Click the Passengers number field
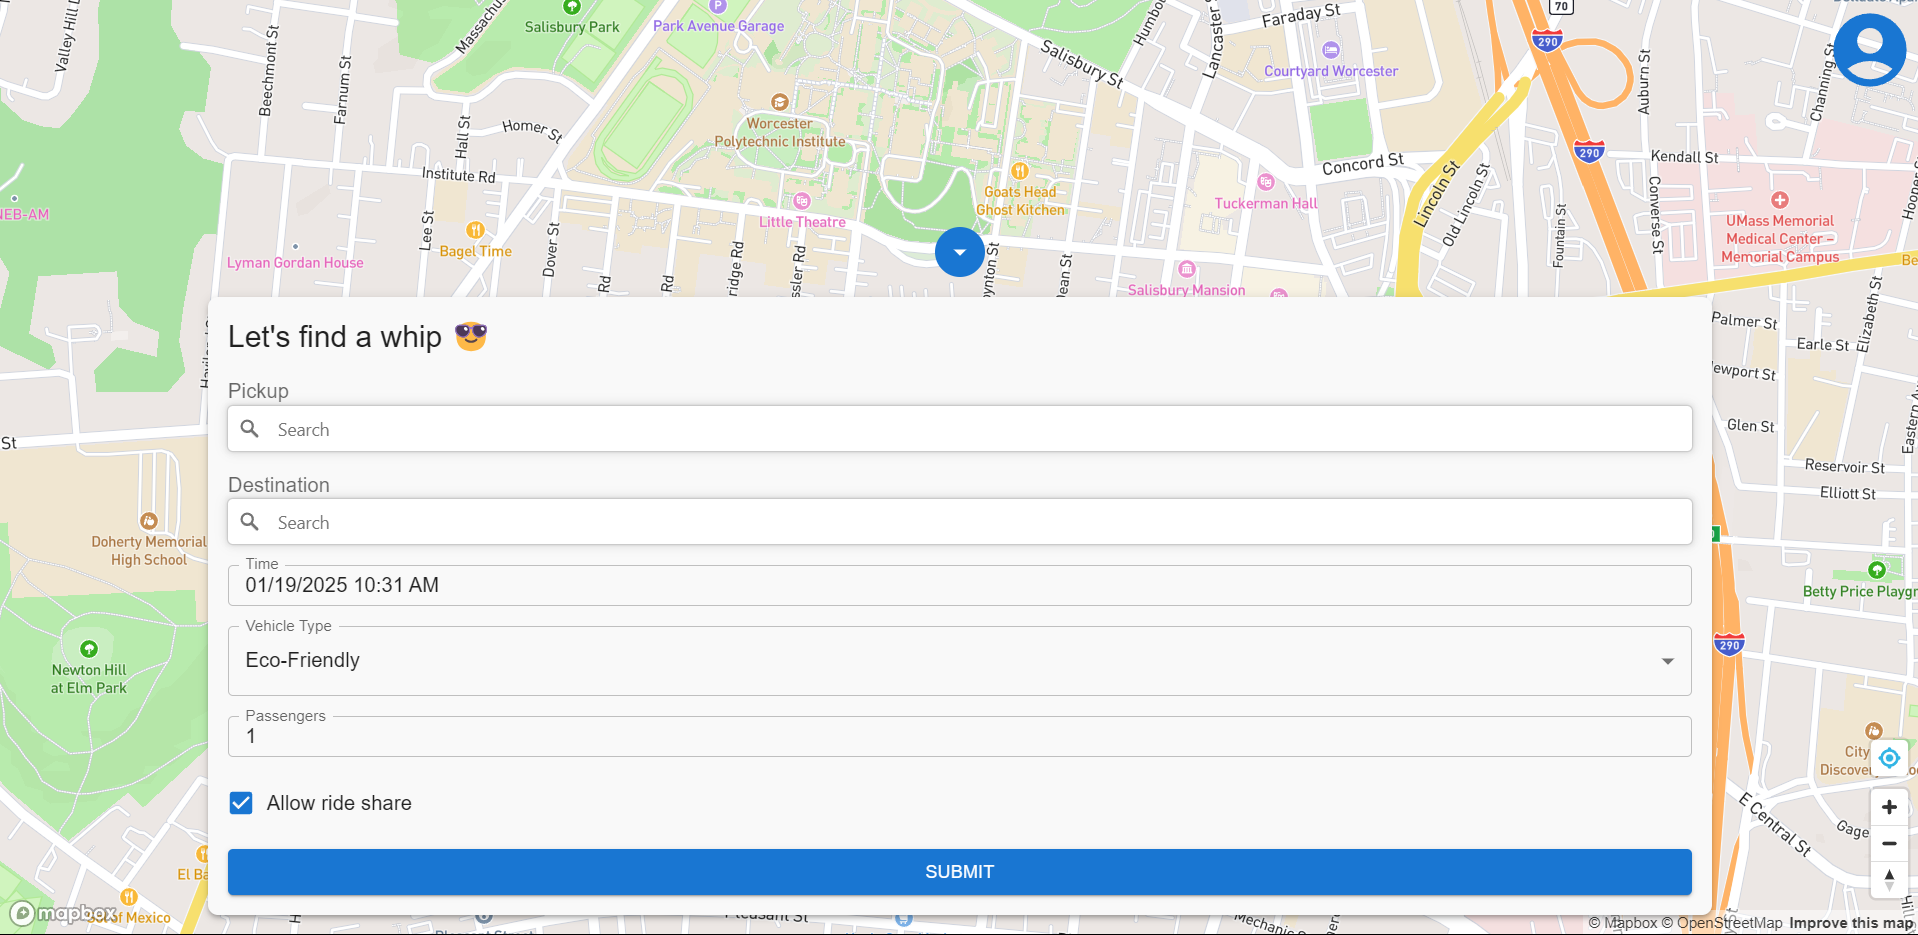The width and height of the screenshot is (1918, 935). coord(959,737)
